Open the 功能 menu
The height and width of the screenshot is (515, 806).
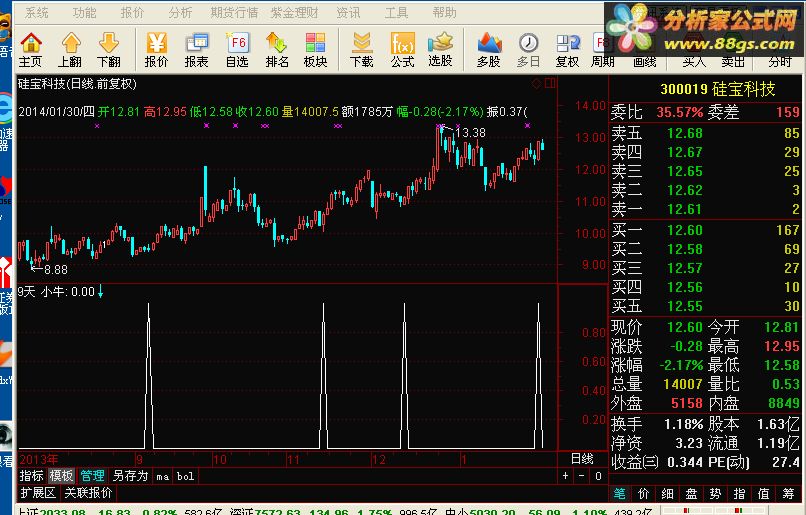(84, 12)
